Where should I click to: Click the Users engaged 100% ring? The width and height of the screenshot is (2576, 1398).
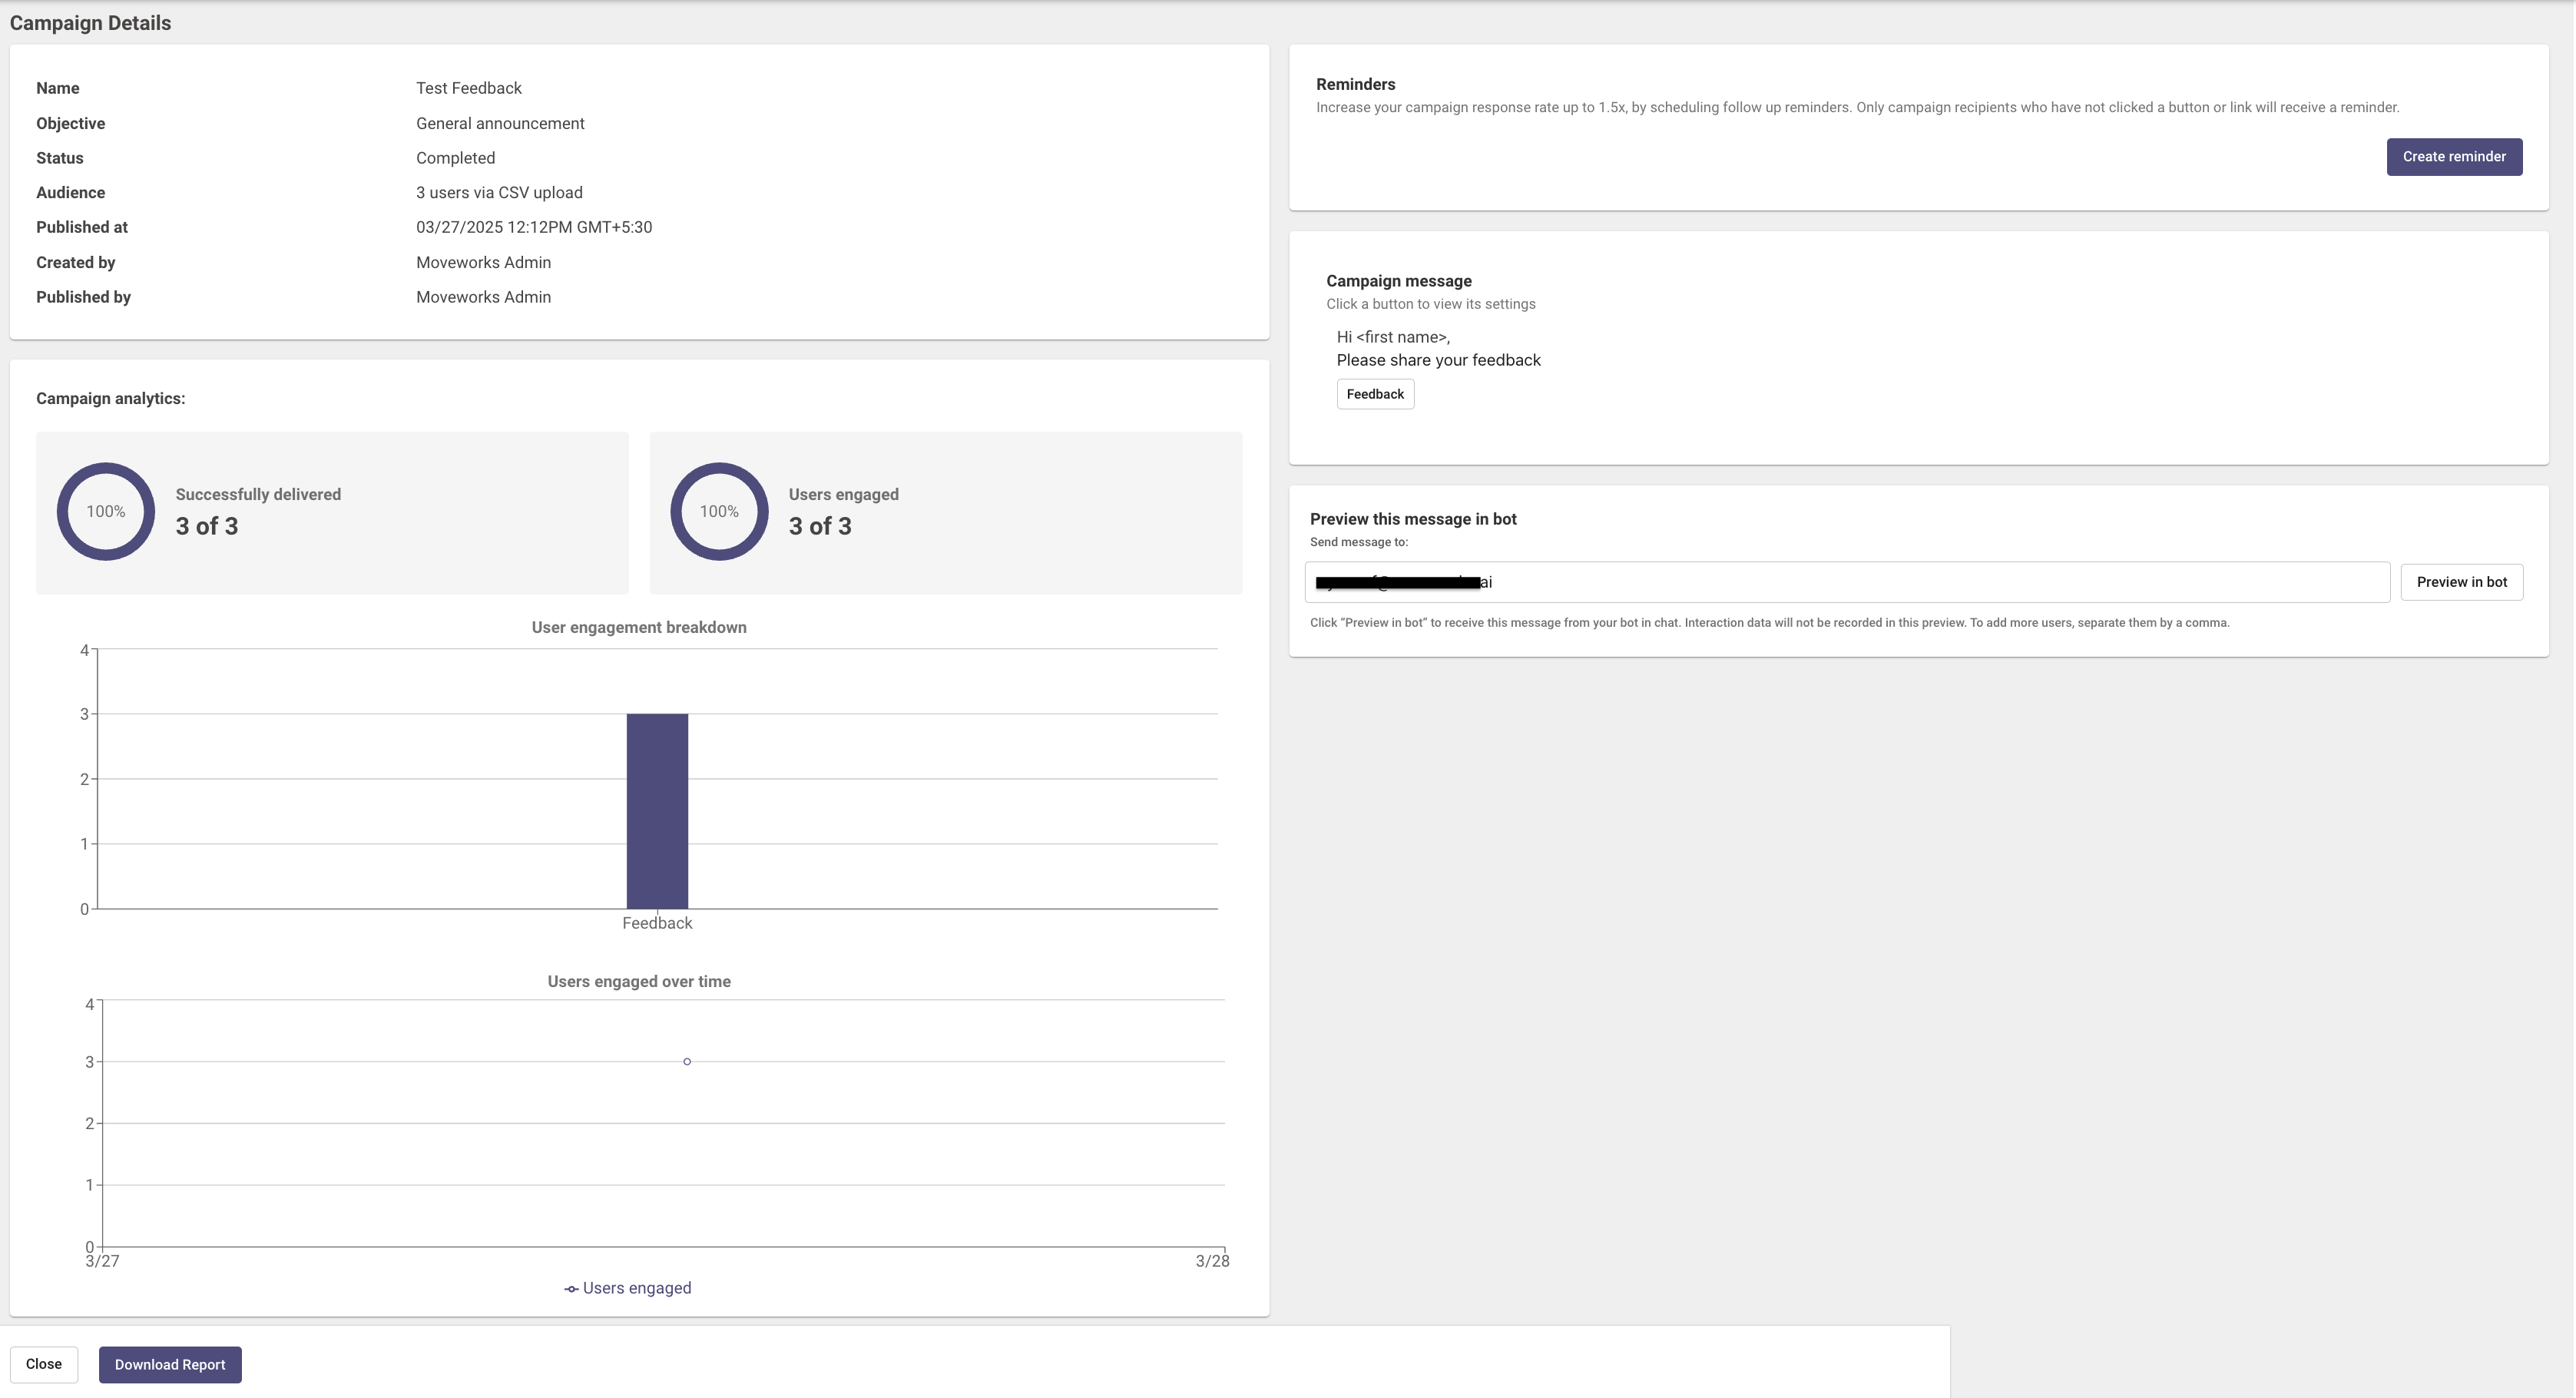(x=719, y=511)
